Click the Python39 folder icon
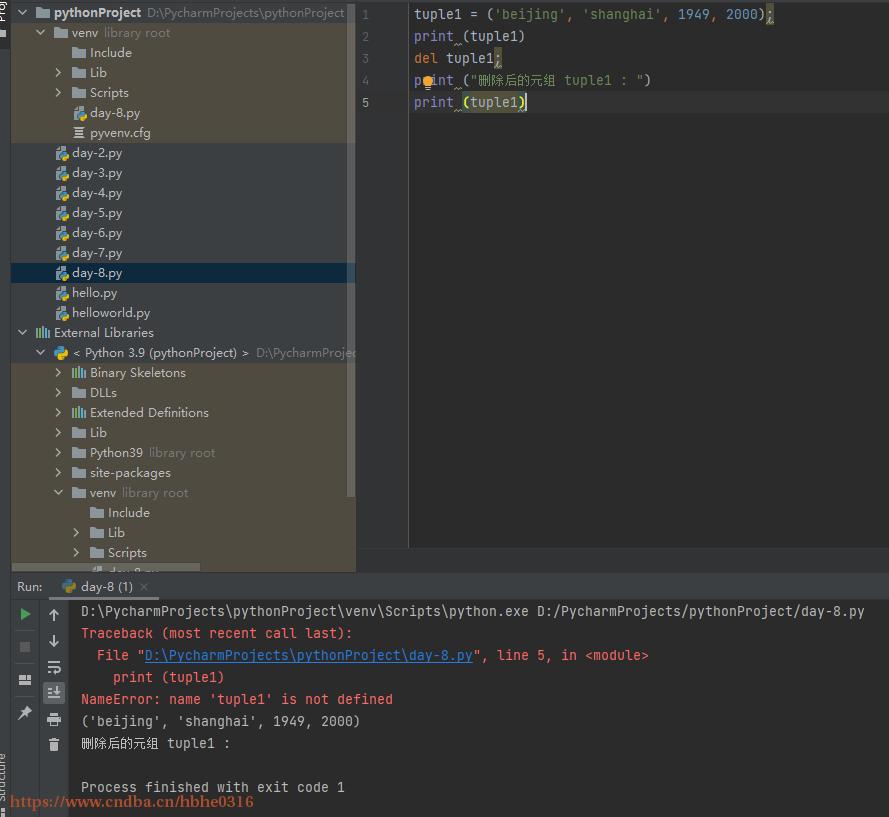This screenshot has height=817, width=889. tap(79, 453)
